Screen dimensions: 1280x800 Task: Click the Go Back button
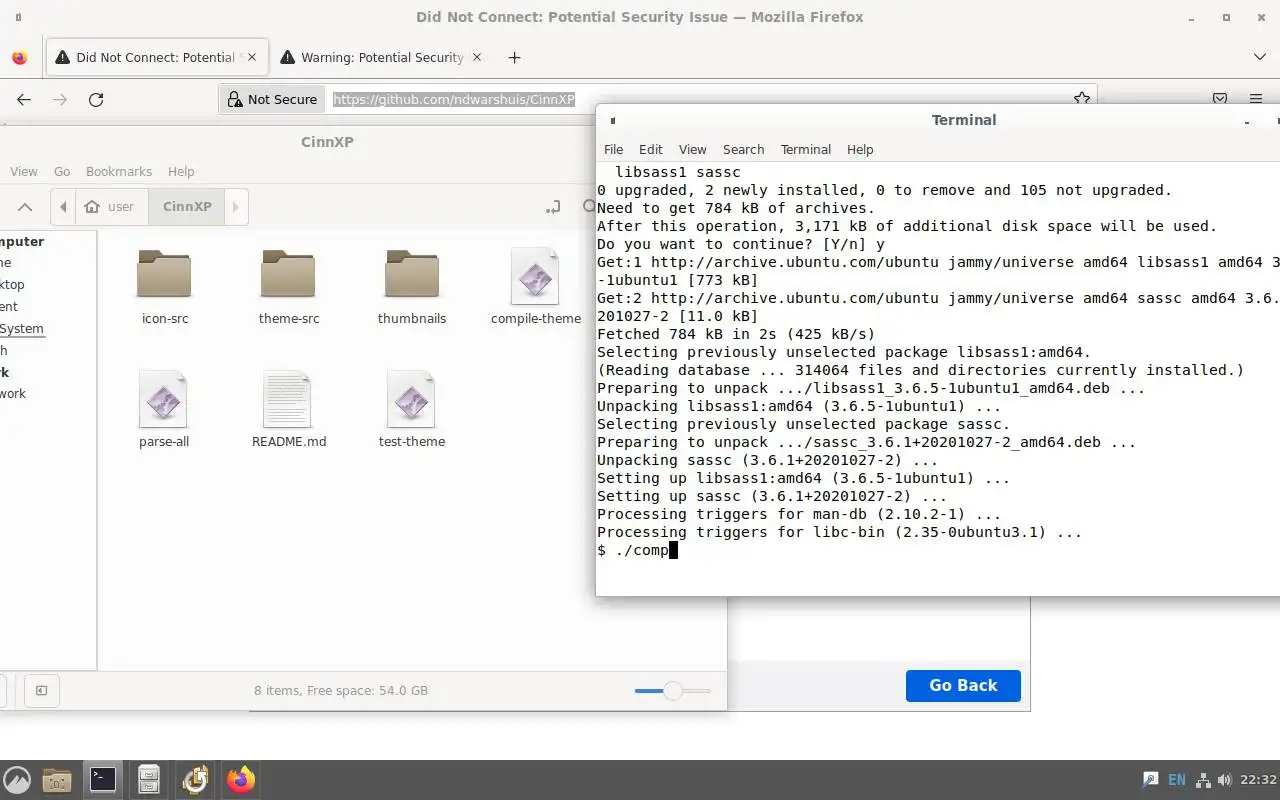[x=963, y=686]
